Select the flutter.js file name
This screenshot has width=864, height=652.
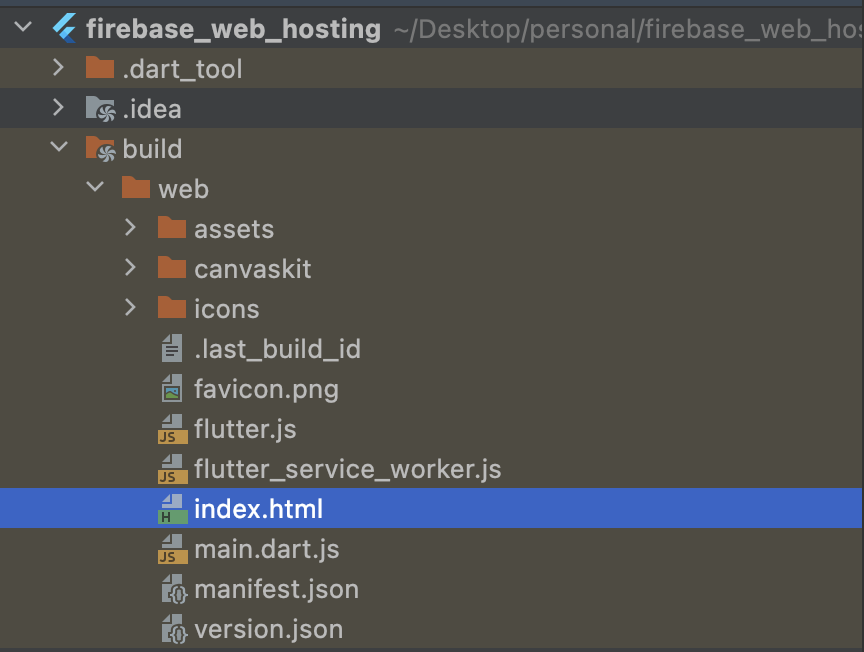(x=245, y=429)
